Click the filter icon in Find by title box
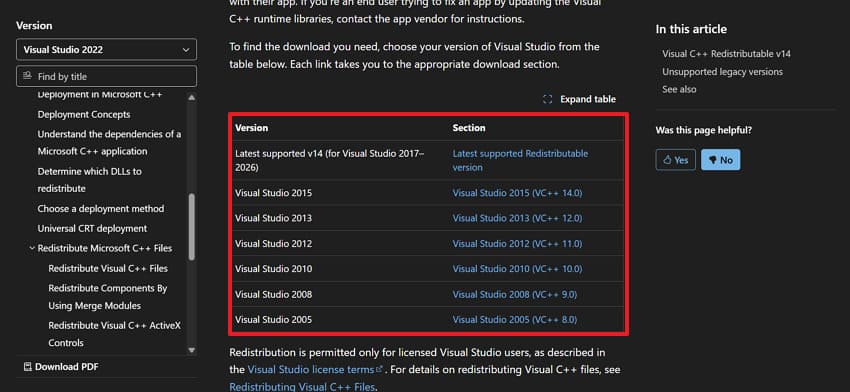 pyautogui.click(x=27, y=76)
